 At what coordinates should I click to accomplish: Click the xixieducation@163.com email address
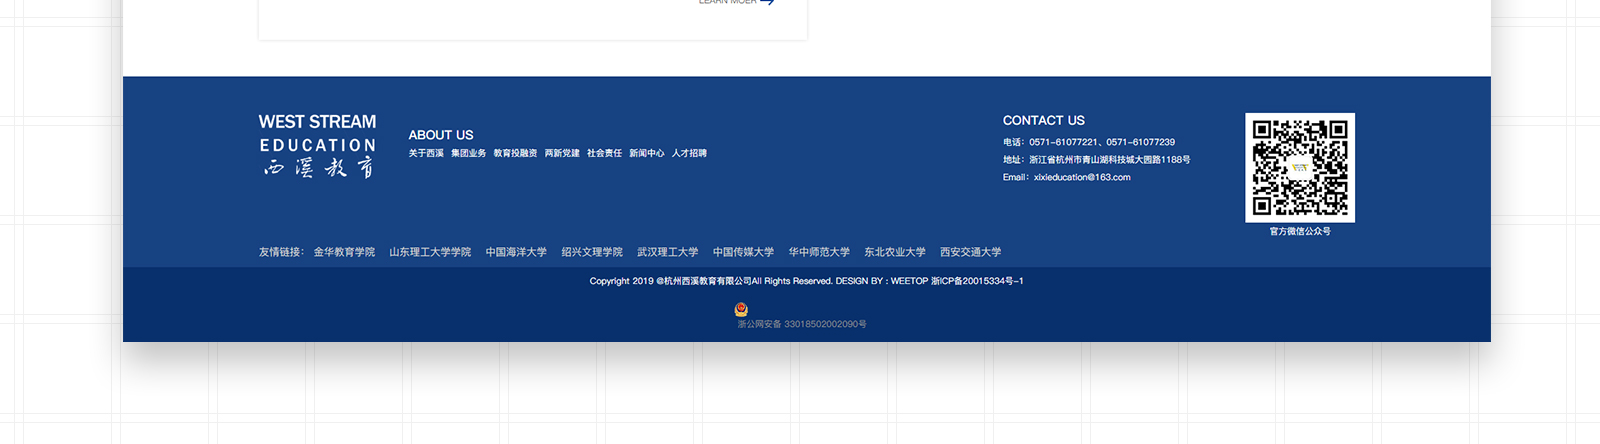pyautogui.click(x=1082, y=177)
